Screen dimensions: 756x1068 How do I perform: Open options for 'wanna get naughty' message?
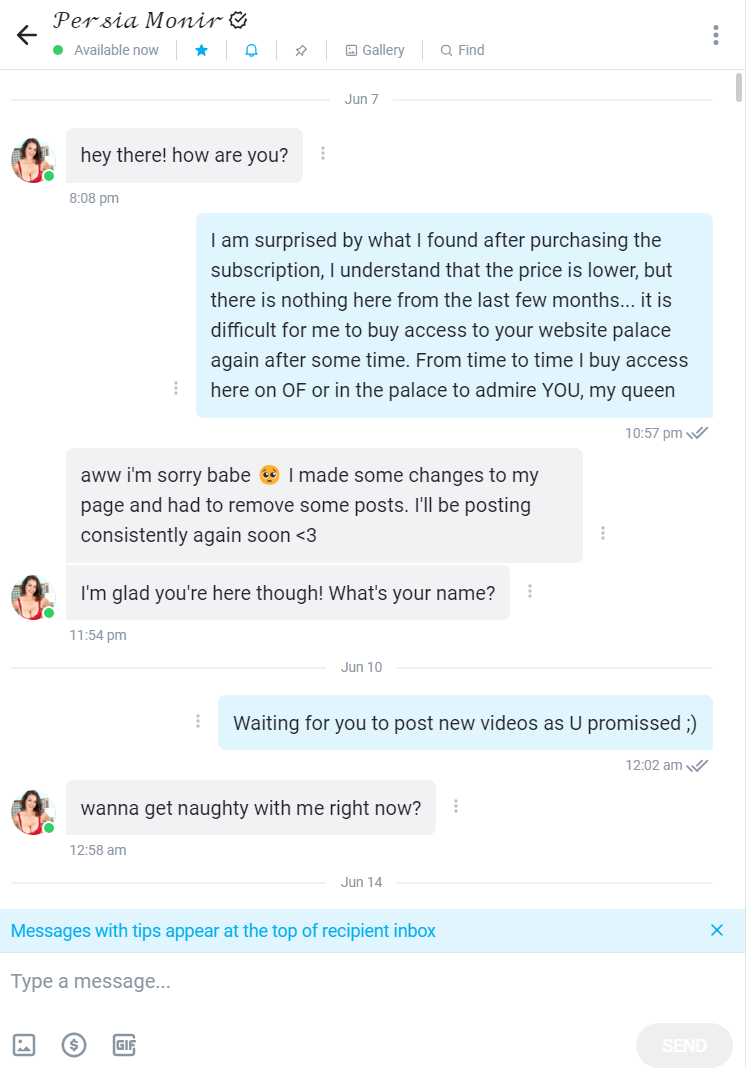click(456, 806)
